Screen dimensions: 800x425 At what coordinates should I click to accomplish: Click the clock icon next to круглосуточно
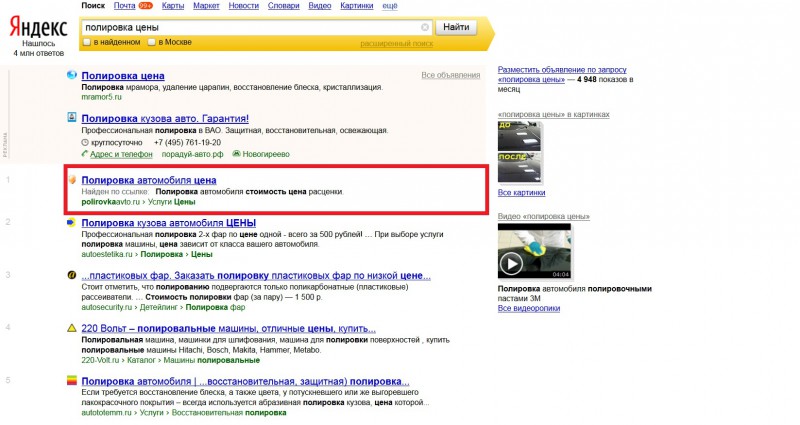(85, 142)
